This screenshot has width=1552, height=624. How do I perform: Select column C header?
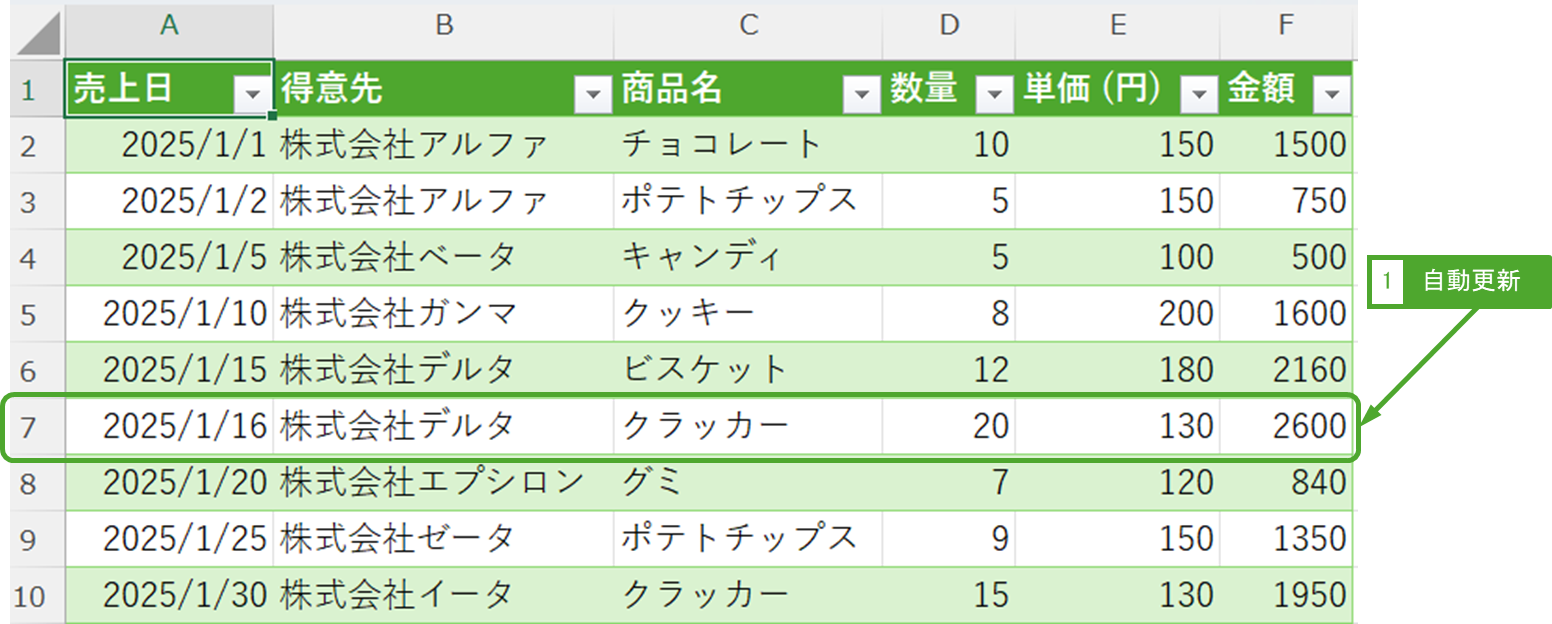(x=748, y=26)
